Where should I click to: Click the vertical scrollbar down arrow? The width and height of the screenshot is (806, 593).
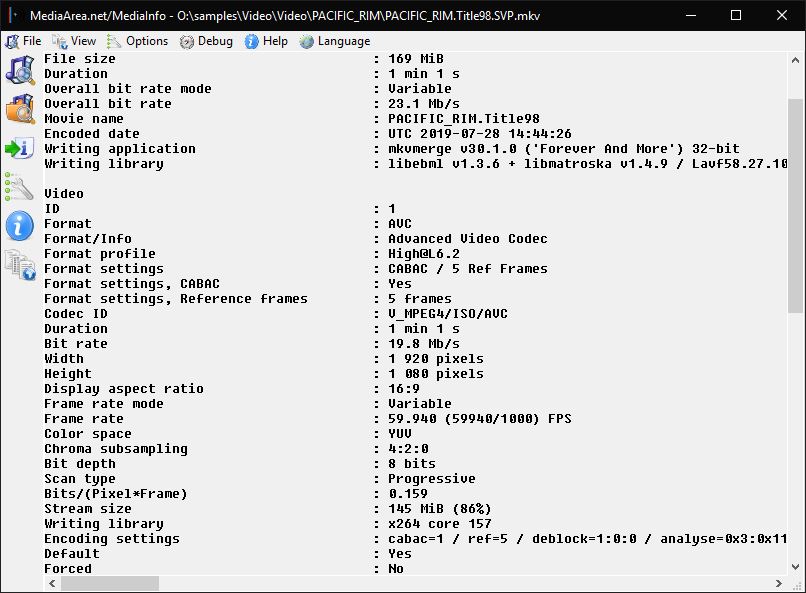(795, 567)
